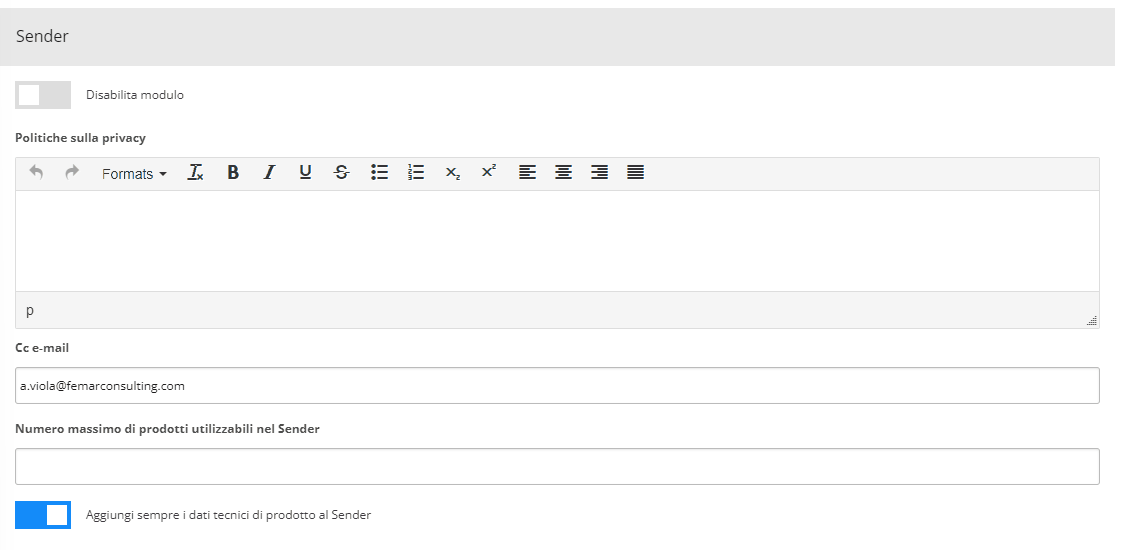Click the redo arrow in editor toolbar
Screen dimensions: 1146x550
(x=72, y=173)
